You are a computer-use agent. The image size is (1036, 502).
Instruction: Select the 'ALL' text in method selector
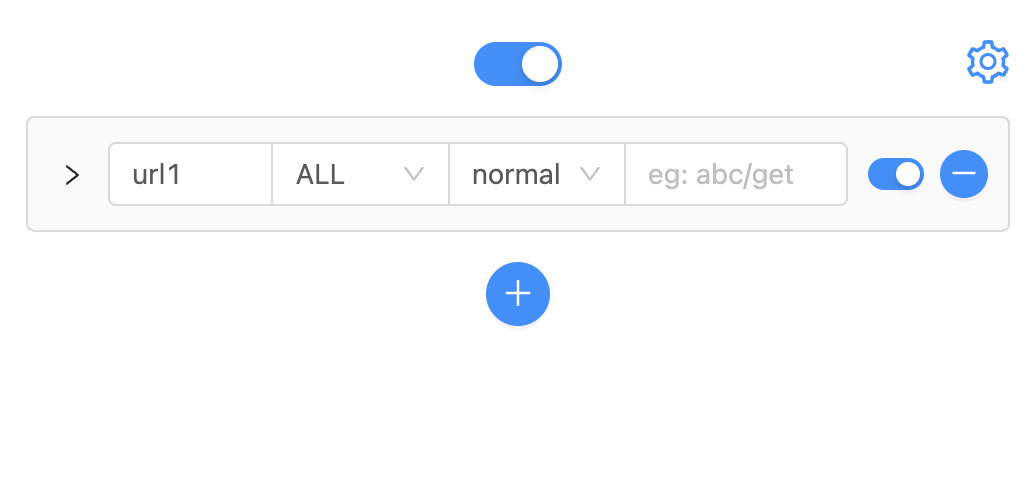(x=320, y=175)
